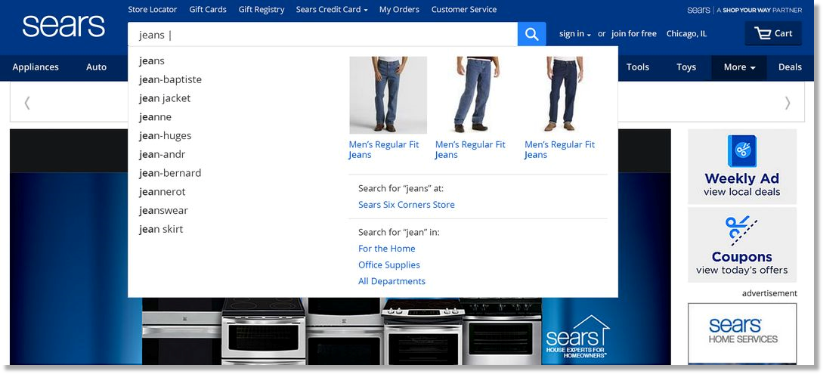Open the Sears Home Services advertisement

(x=742, y=333)
